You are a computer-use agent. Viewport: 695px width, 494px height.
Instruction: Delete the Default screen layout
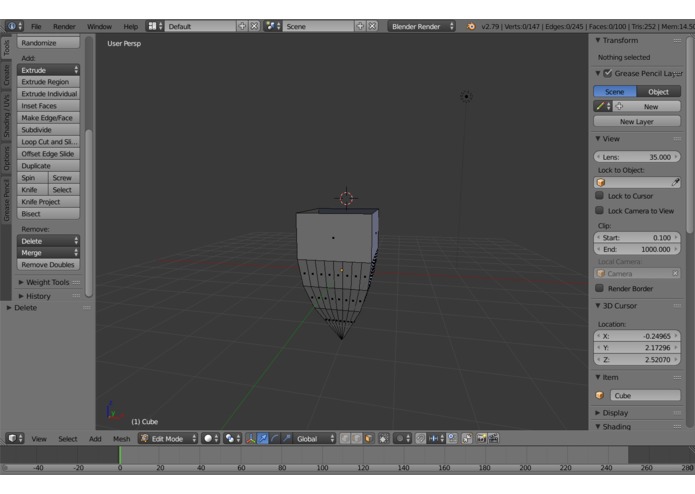click(254, 26)
